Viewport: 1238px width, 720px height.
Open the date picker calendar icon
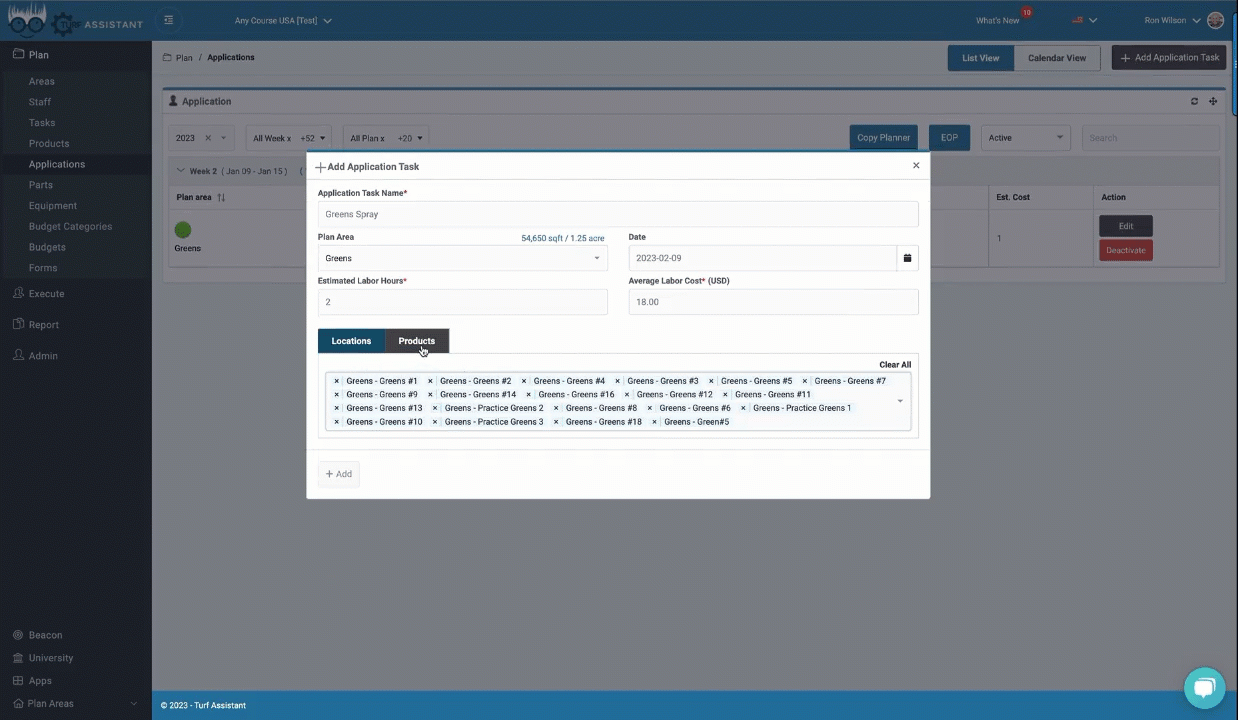tap(906, 258)
